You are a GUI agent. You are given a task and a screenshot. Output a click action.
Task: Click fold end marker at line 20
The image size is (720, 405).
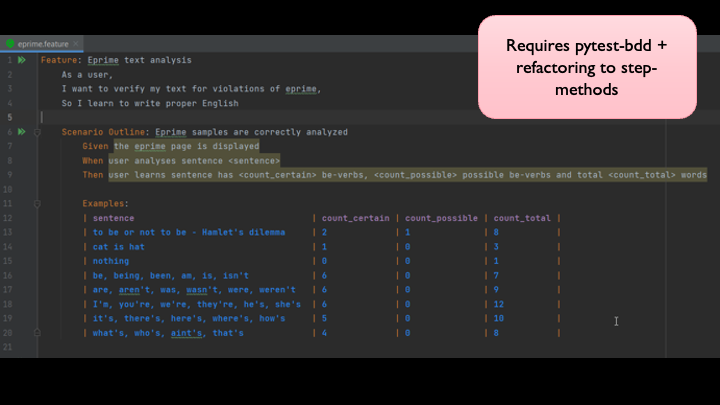38,333
